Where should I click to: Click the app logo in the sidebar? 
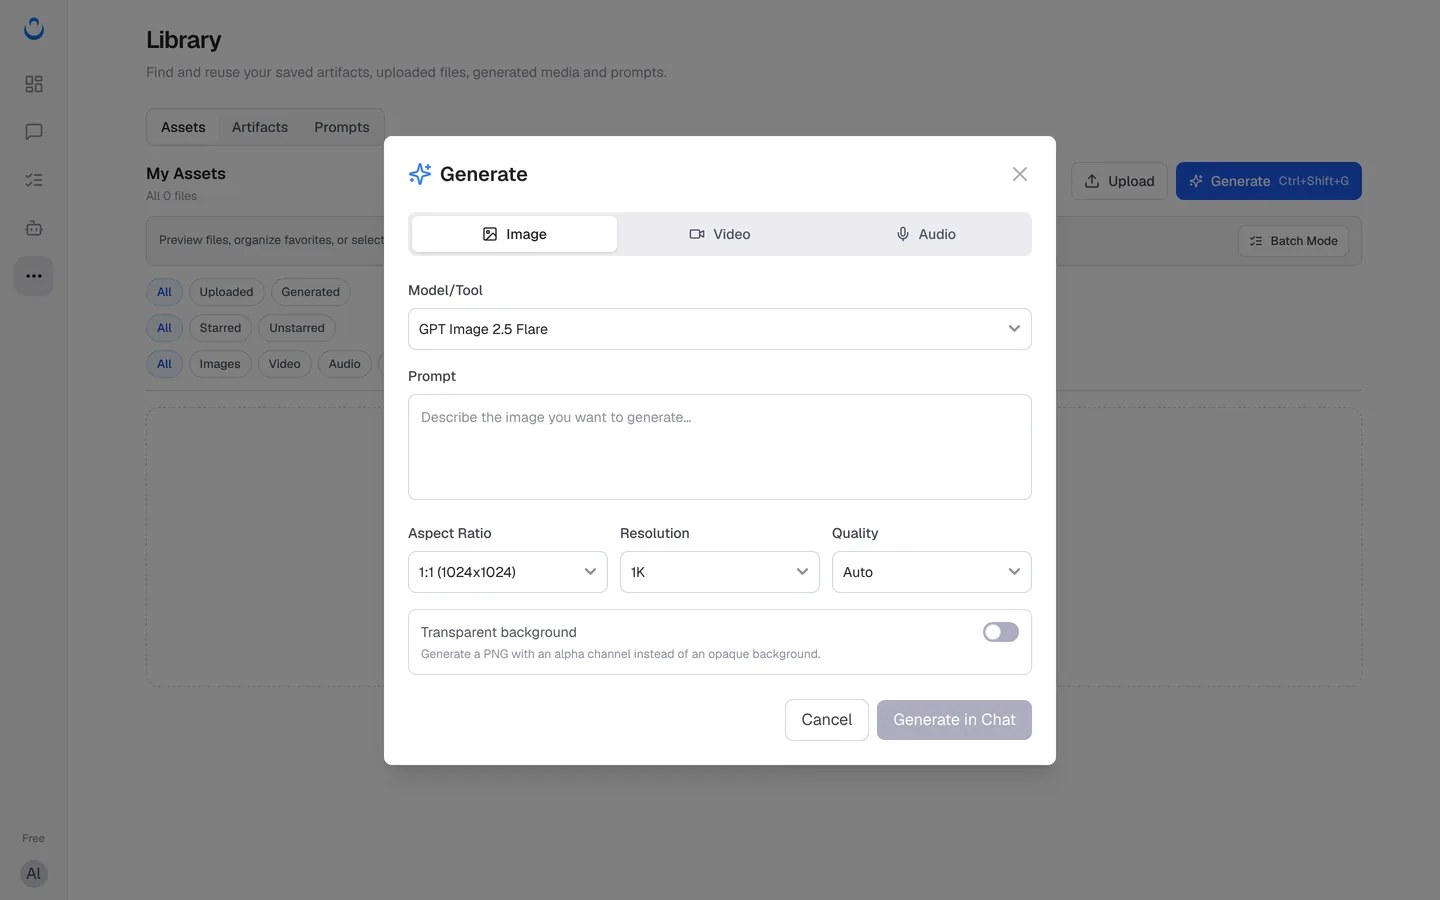(x=34, y=28)
